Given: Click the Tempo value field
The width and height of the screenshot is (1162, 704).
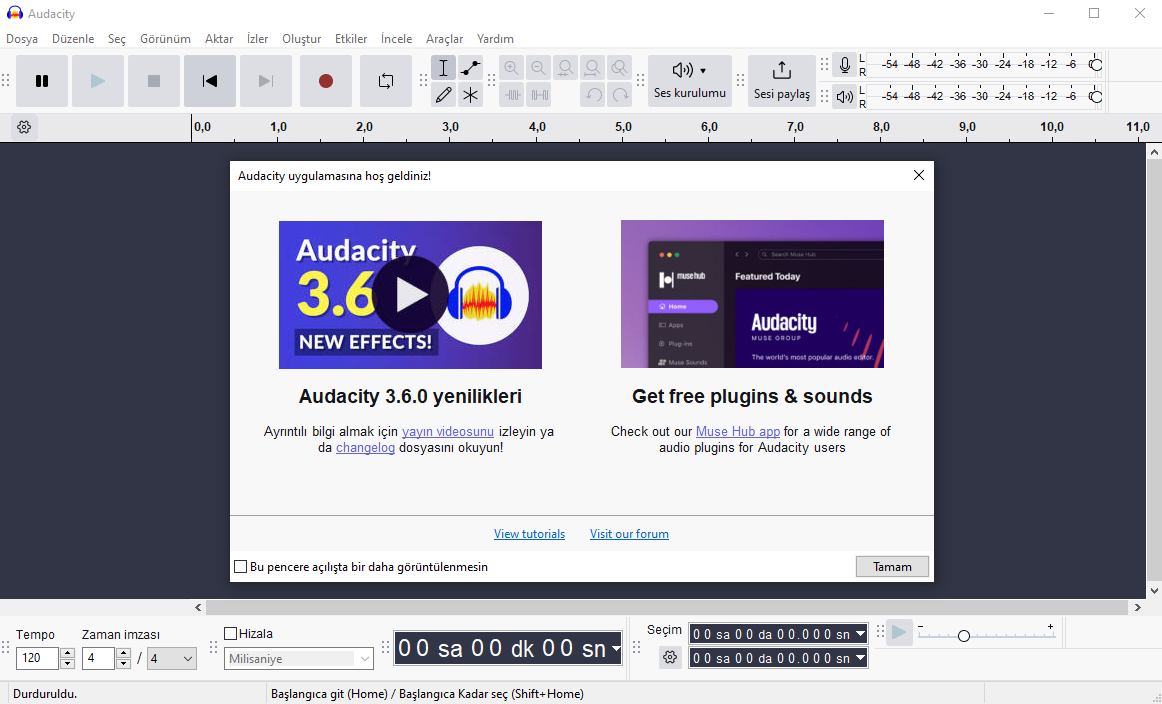Looking at the screenshot, I should 37,658.
